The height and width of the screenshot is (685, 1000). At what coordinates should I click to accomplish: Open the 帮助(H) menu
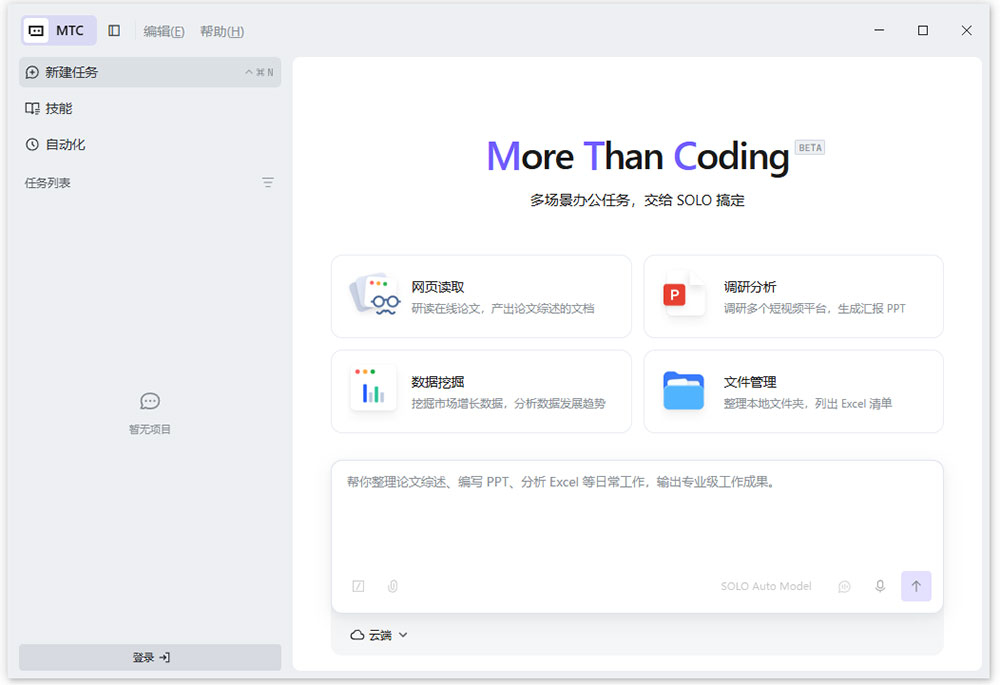(x=222, y=31)
